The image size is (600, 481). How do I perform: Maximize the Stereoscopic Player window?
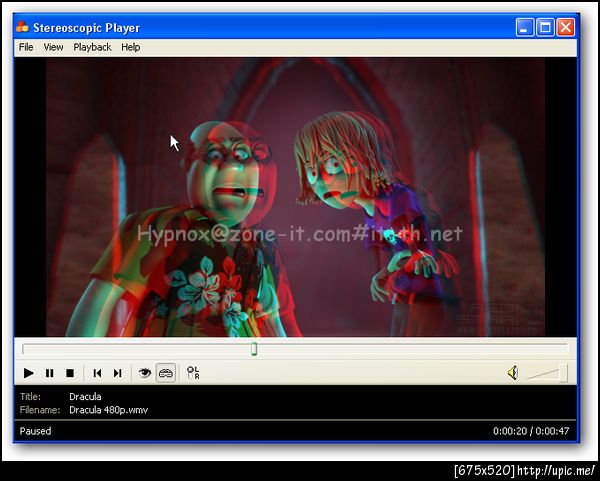[x=545, y=28]
